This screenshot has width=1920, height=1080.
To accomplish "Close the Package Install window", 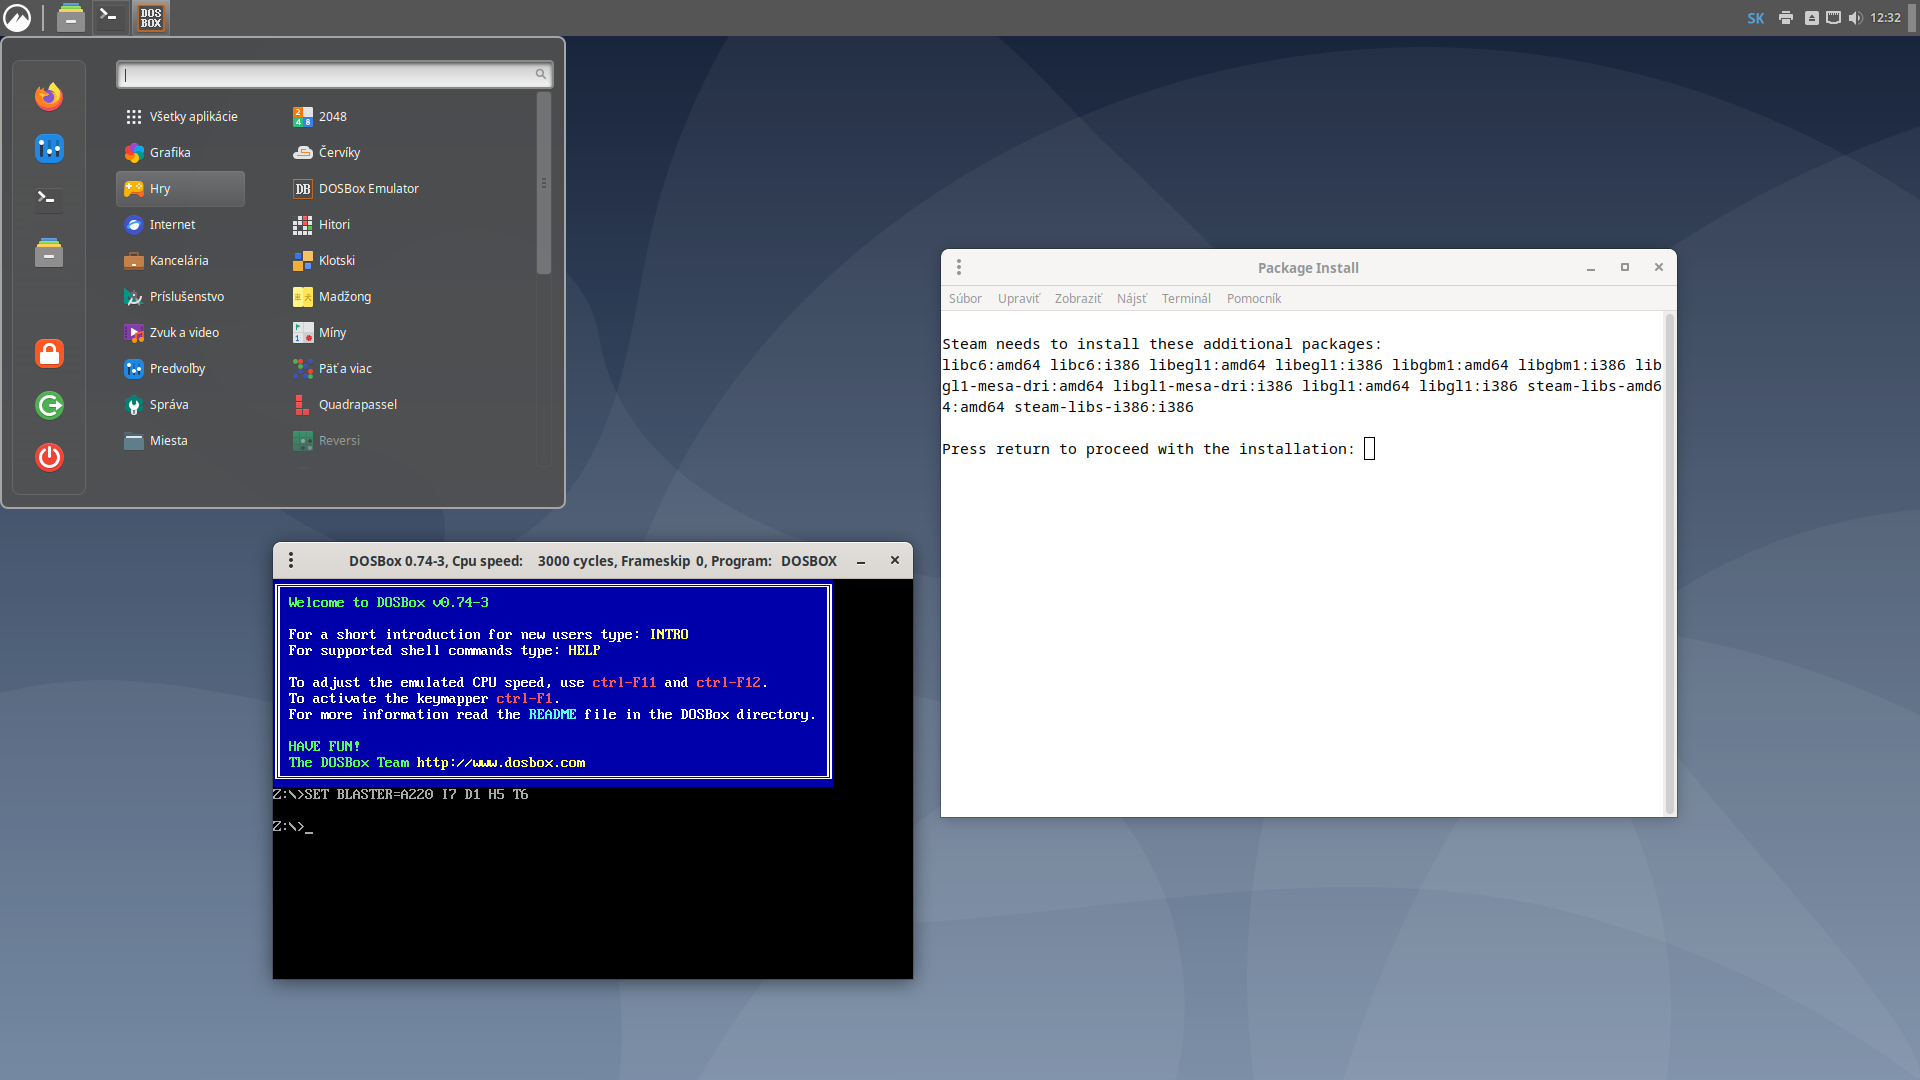I will [x=1659, y=268].
